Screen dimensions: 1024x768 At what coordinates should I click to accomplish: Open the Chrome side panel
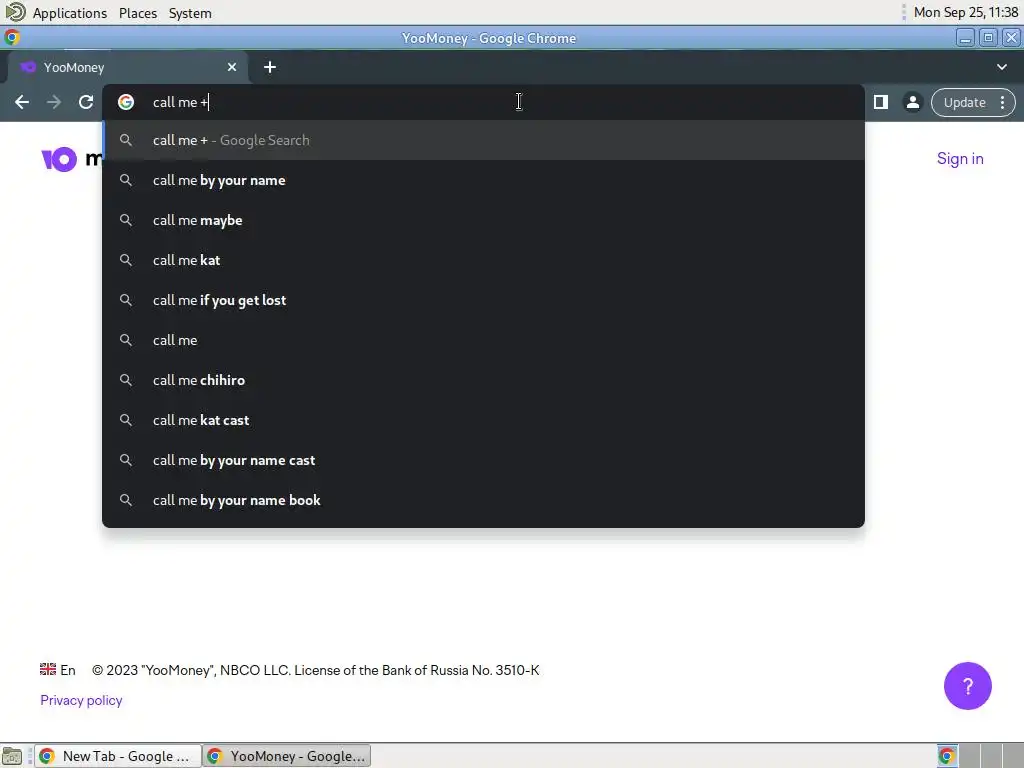[x=881, y=103]
